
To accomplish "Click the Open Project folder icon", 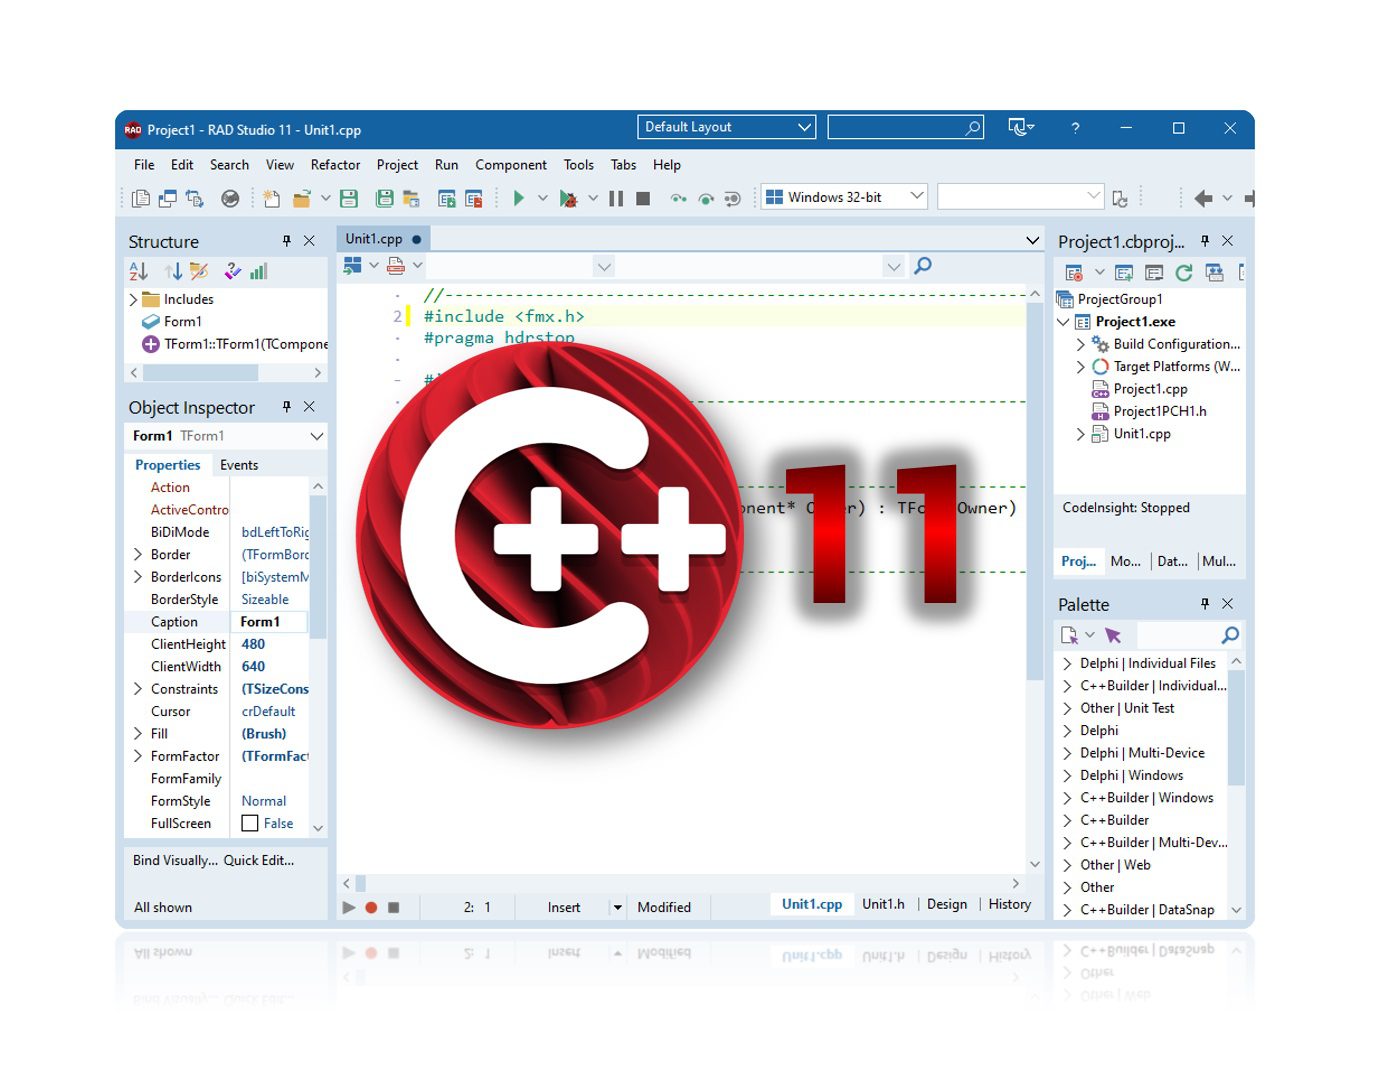I will click(x=301, y=198).
